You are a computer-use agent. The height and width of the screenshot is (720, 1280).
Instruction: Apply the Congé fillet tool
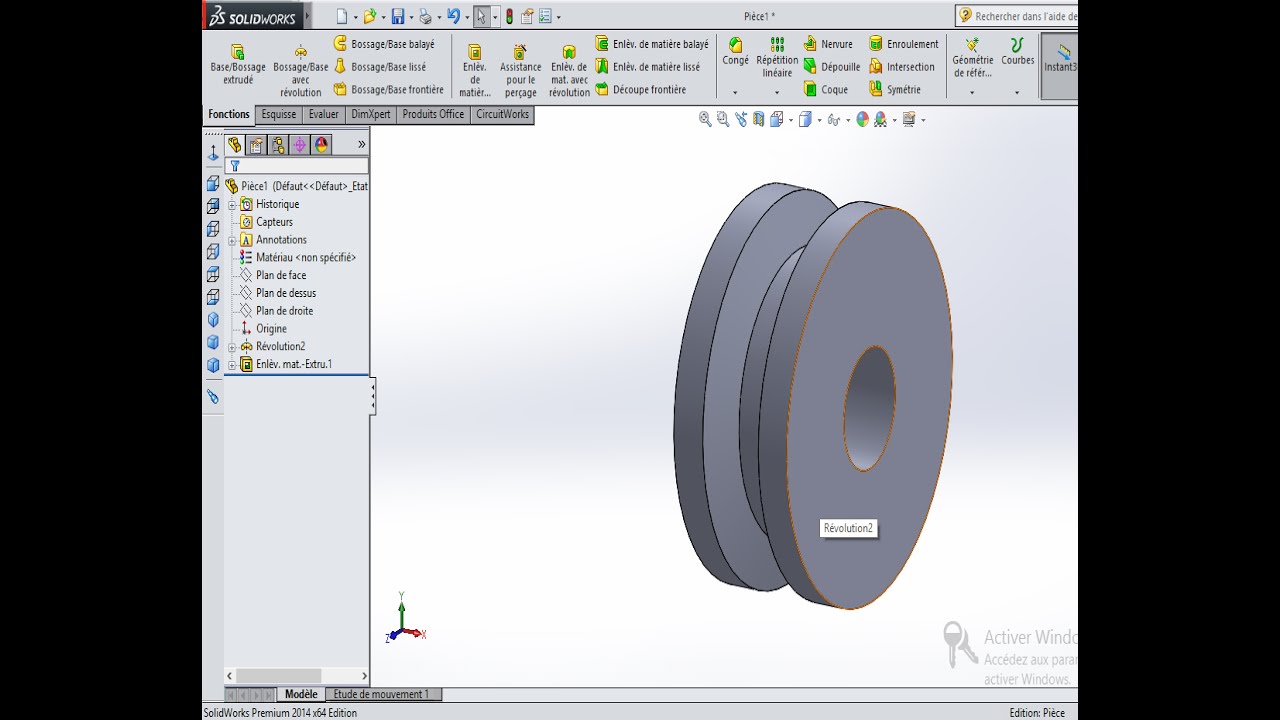pos(735,52)
